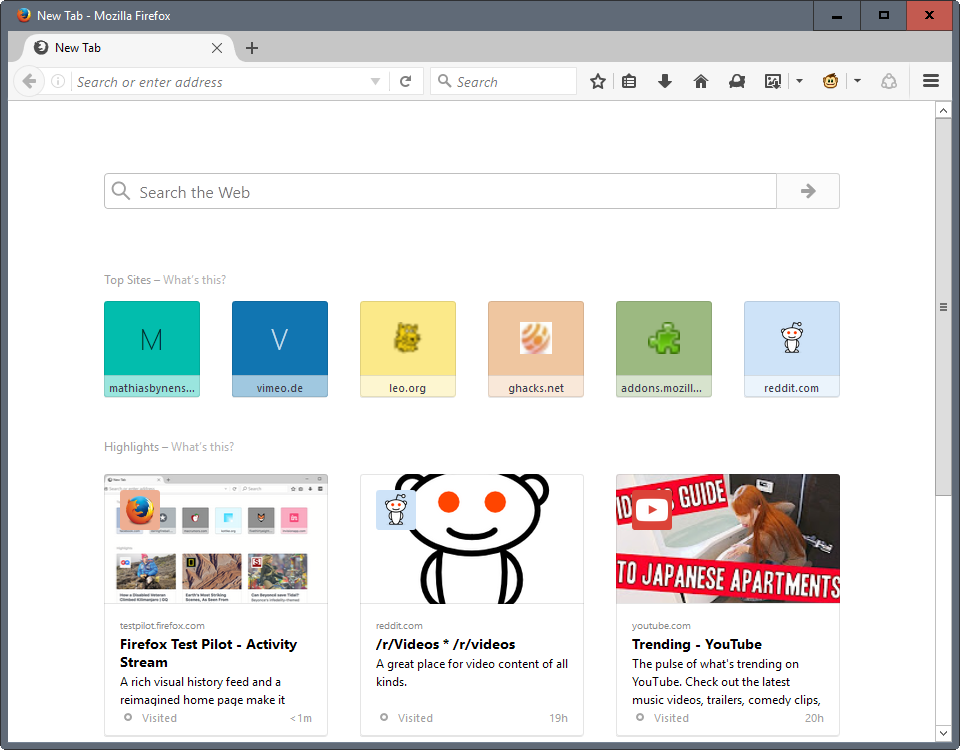Viewport: 960px width, 750px height.
Task: Click the Greasemonkey monkey icon
Action: [x=831, y=81]
